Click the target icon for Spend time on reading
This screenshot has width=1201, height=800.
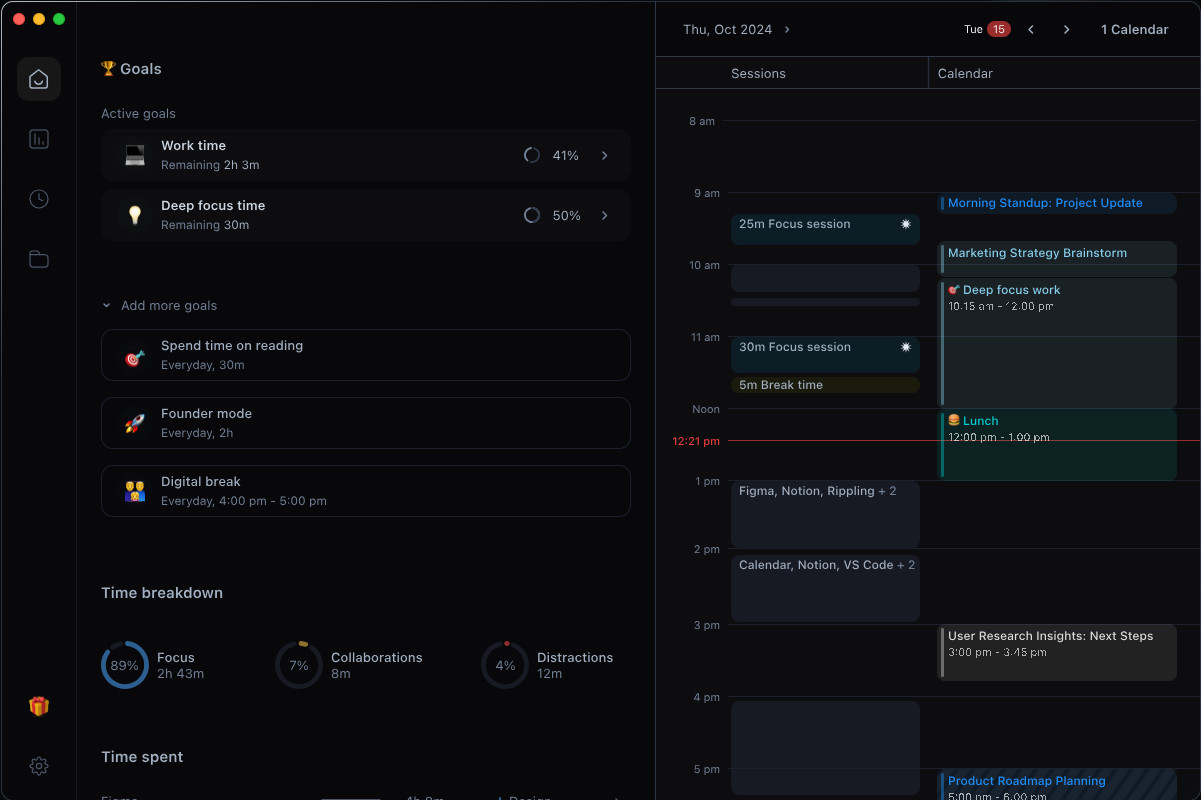(135, 357)
